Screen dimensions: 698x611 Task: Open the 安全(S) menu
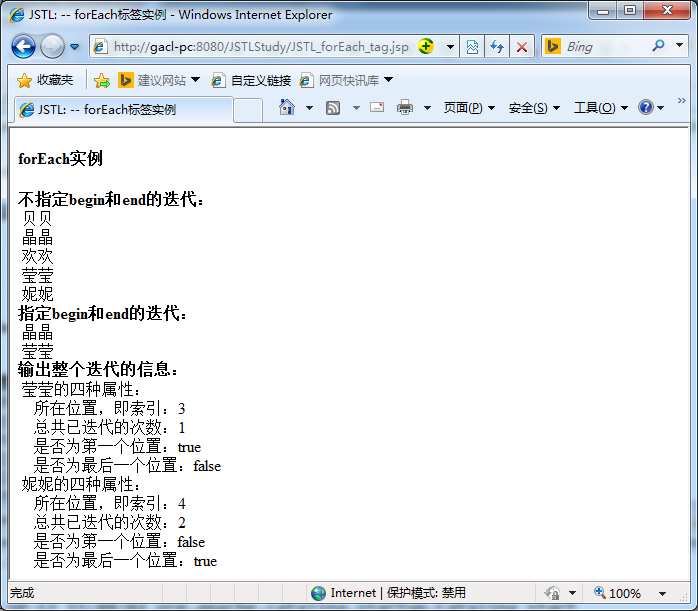click(x=534, y=108)
